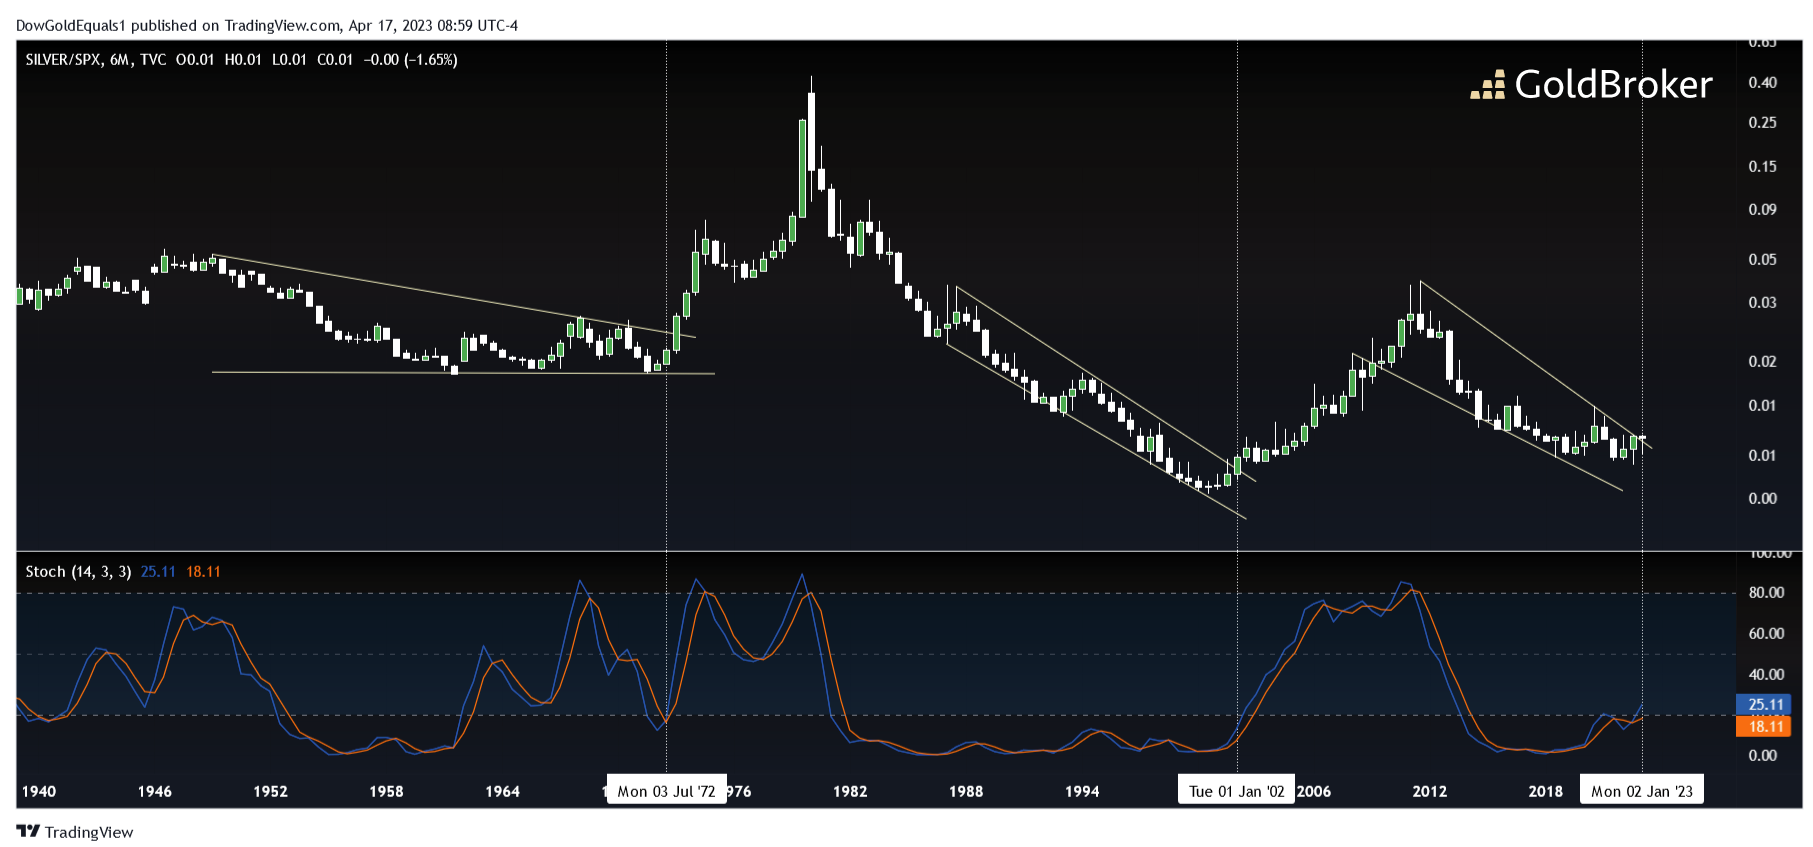Screen dimensions: 1813x847
Task: Select the Mon 02 Jan '23 date marker
Action: click(1641, 791)
